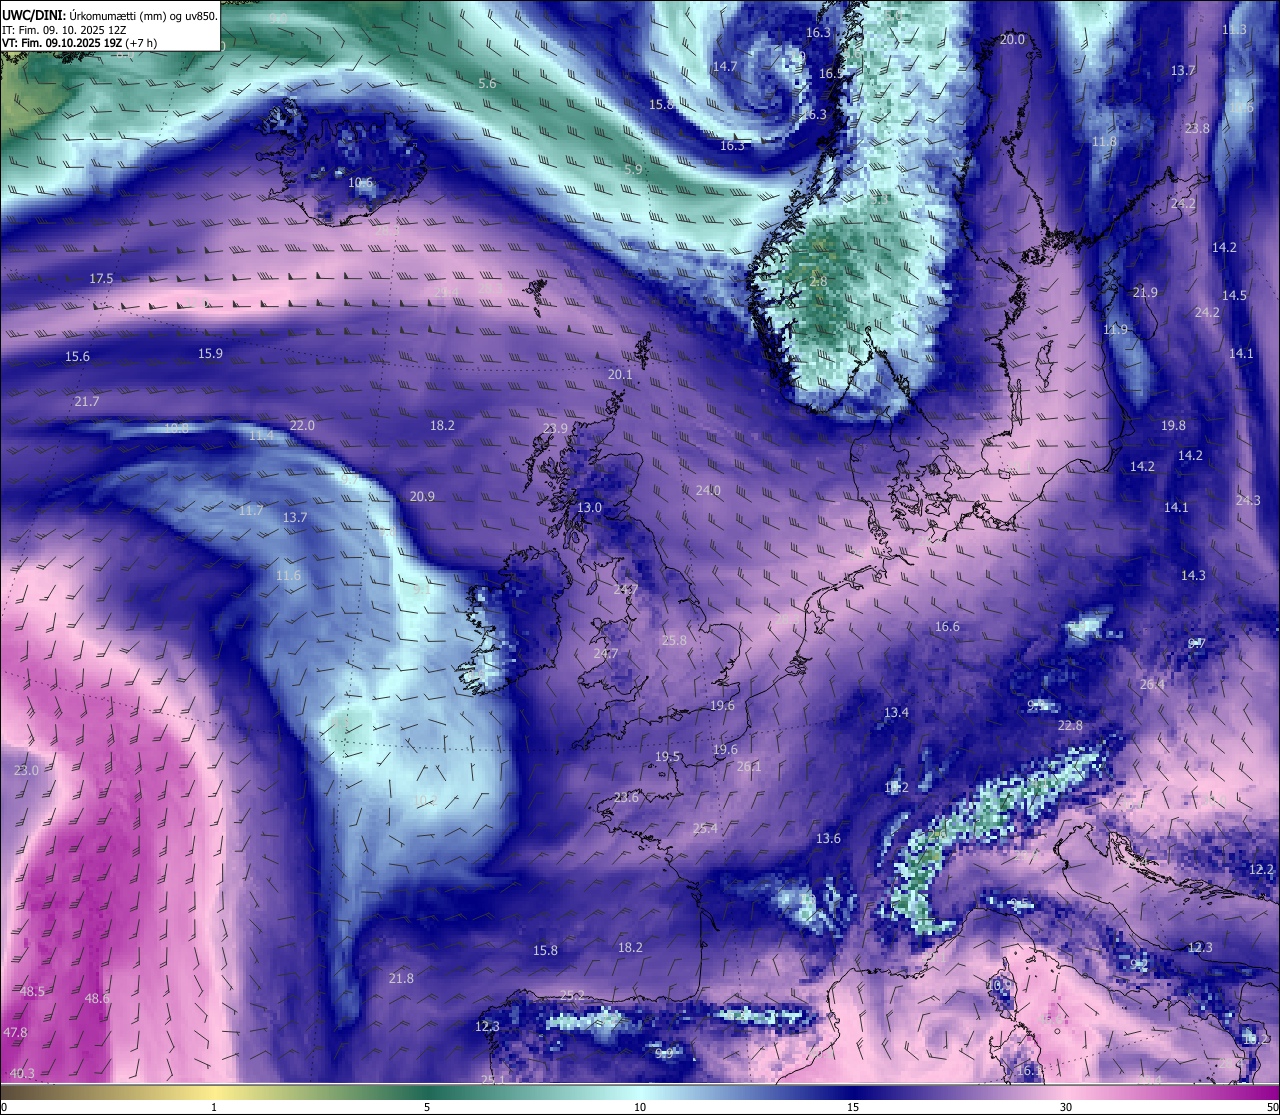
Task: Click the 50 tick on the color scale
Action: pyautogui.click(x=1272, y=1107)
